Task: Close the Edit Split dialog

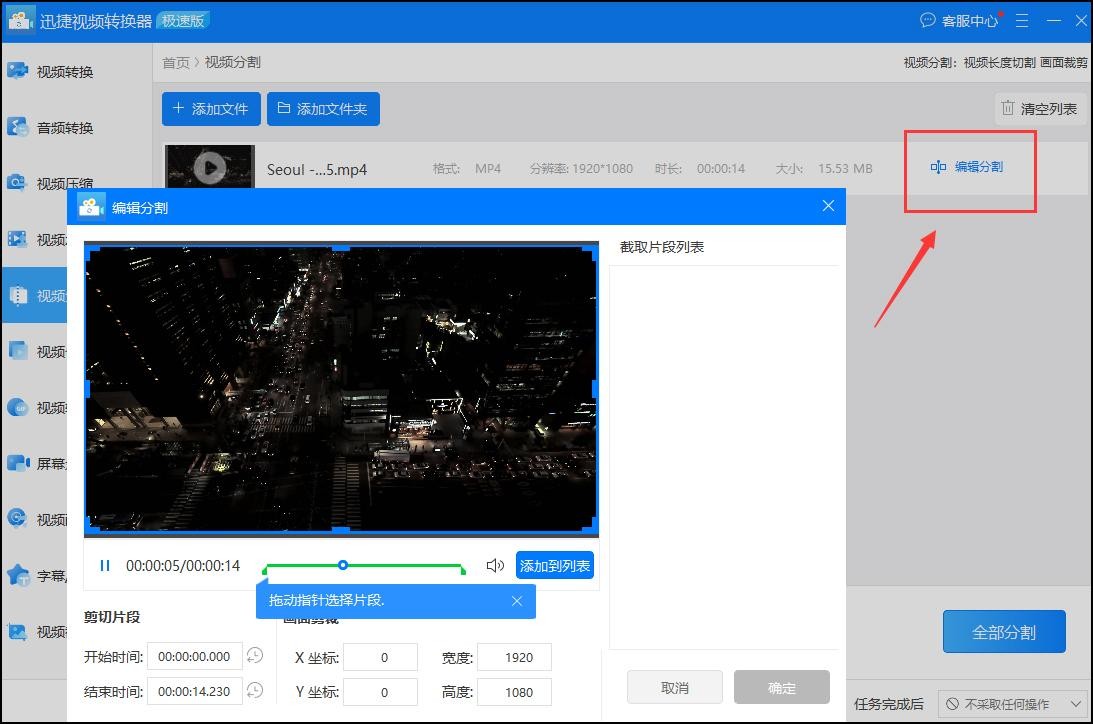Action: (x=828, y=206)
